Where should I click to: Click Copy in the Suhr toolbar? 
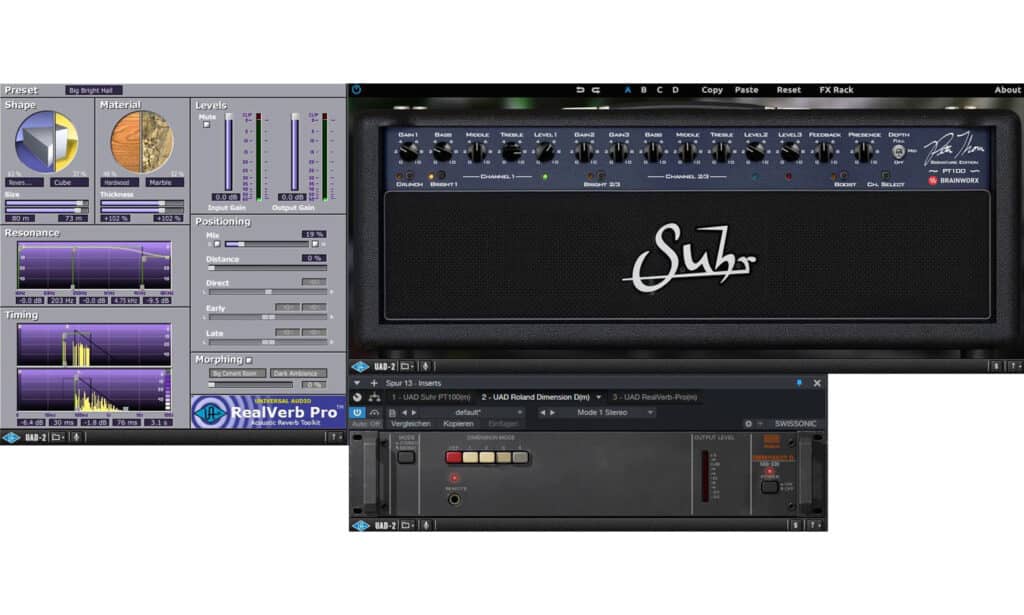[712, 90]
